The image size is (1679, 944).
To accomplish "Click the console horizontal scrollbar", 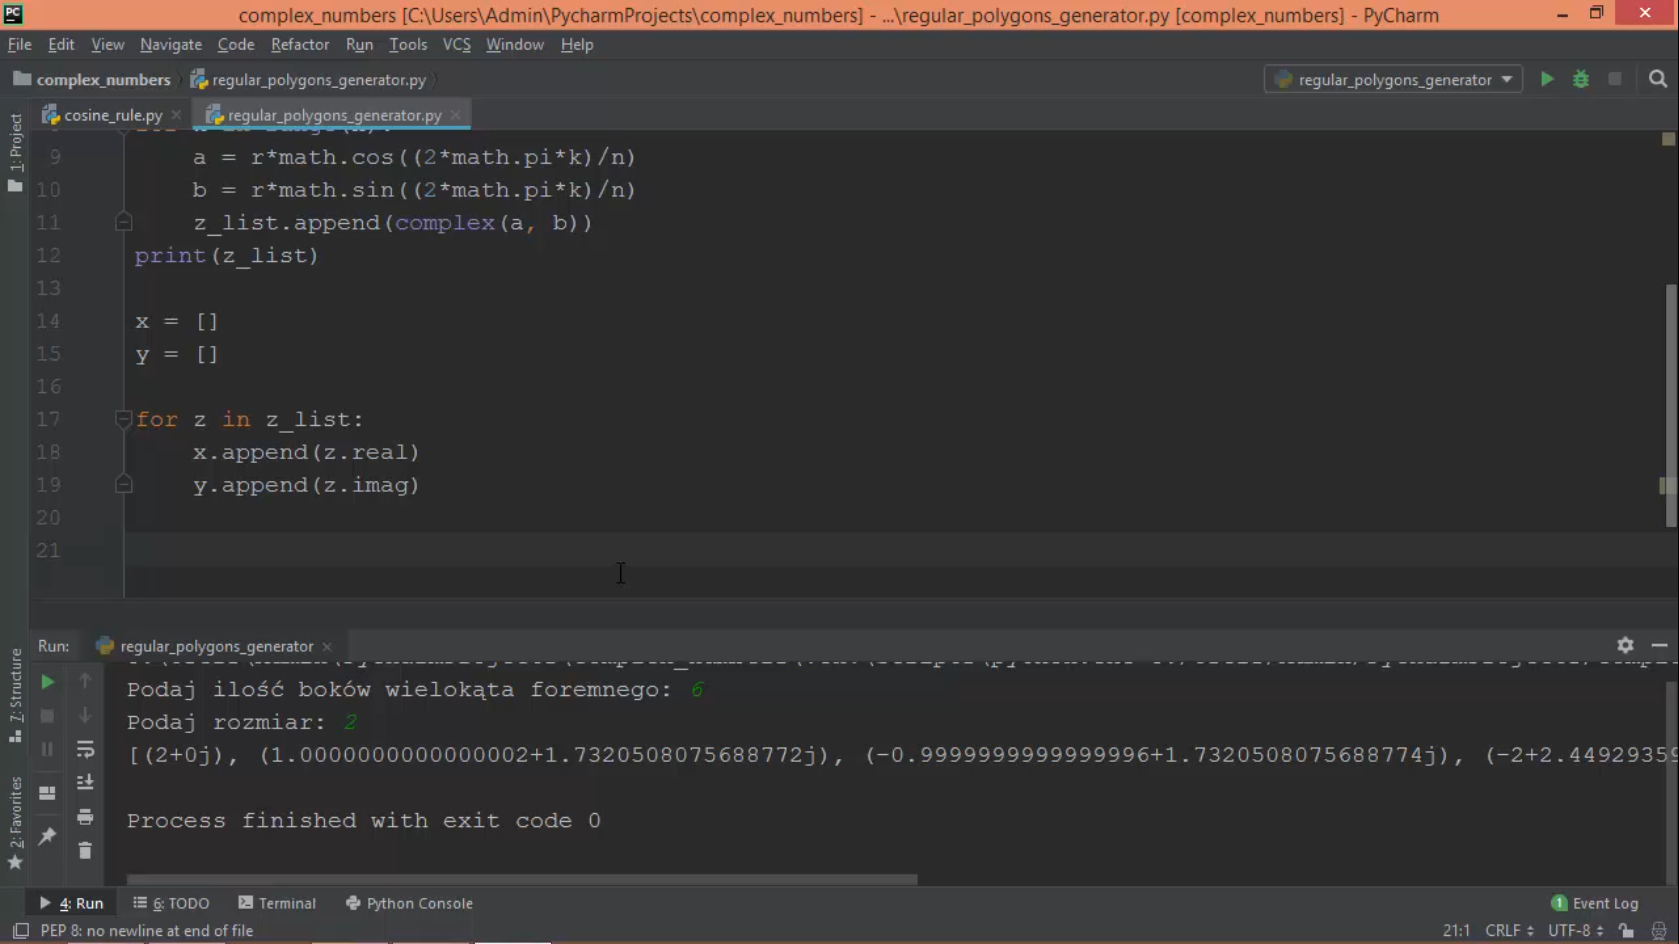I will [521, 880].
